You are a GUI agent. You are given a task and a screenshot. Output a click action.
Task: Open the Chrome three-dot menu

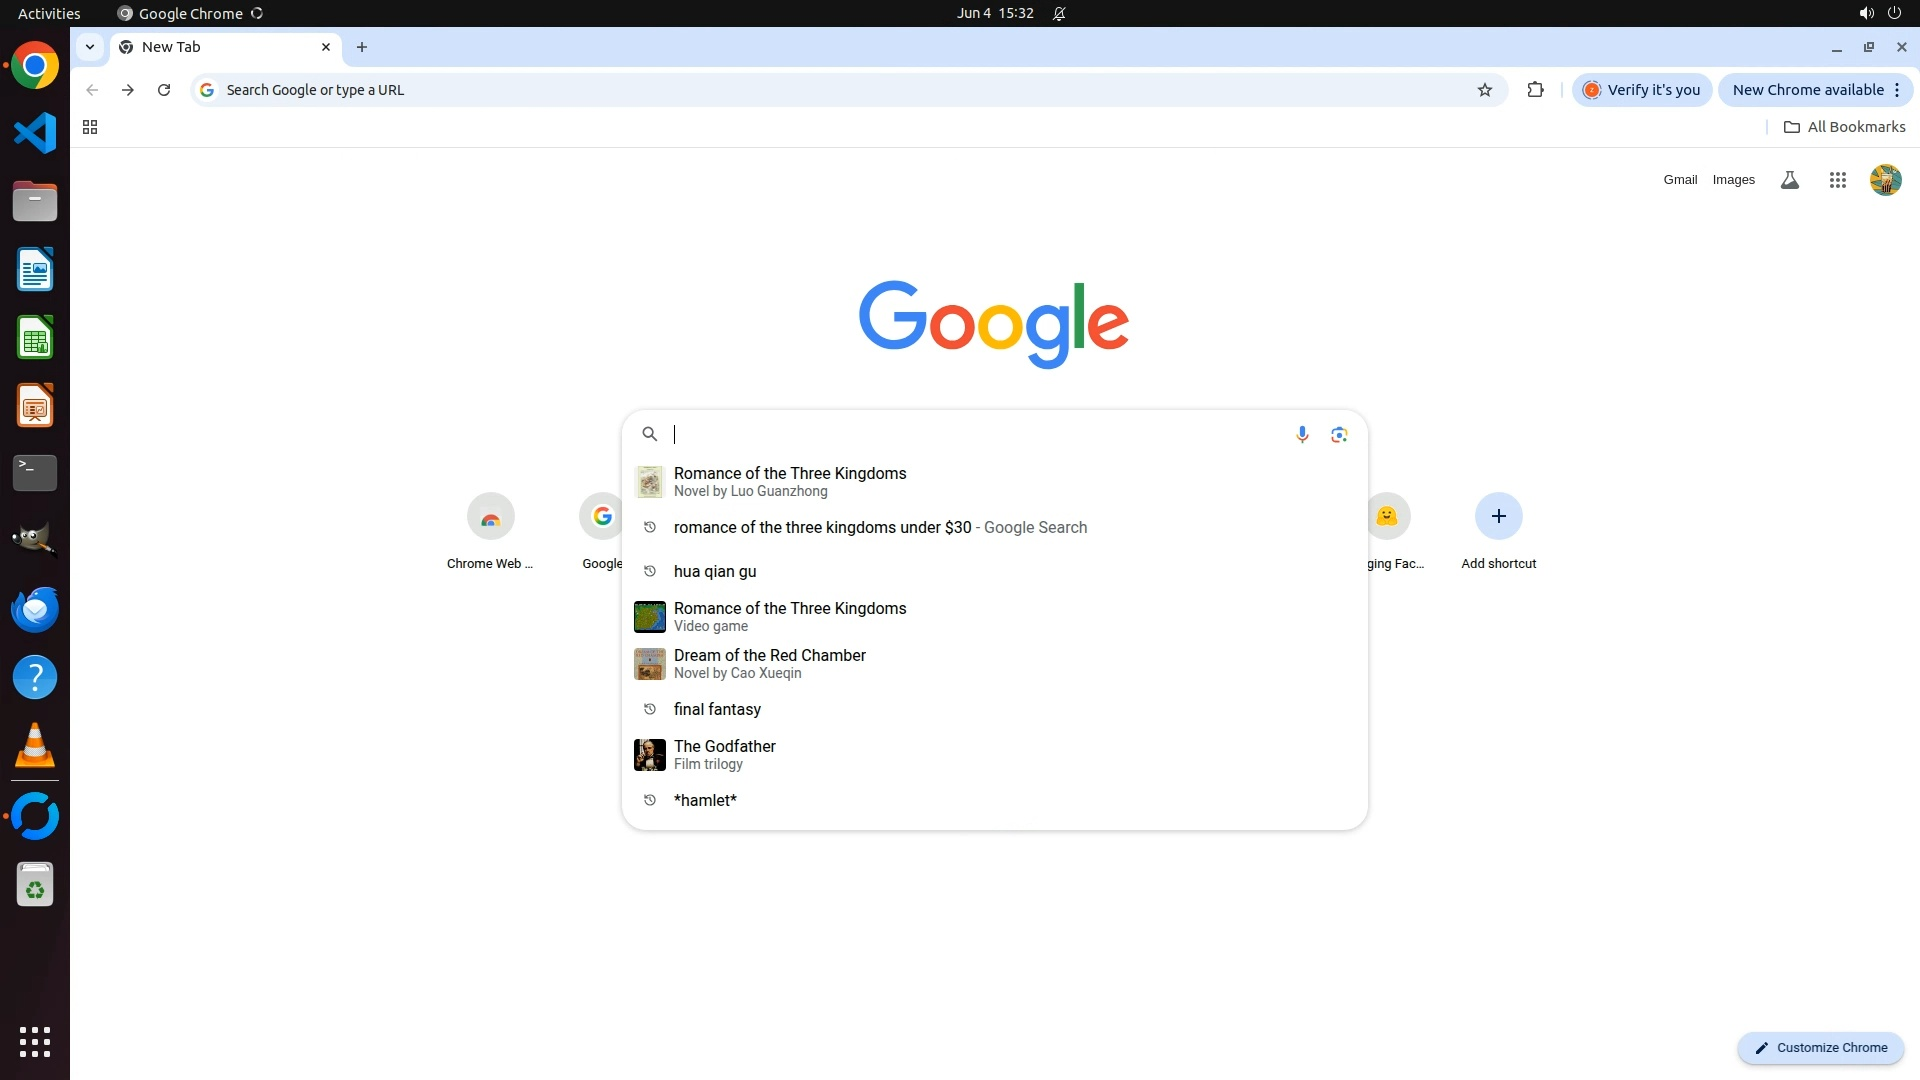[x=1897, y=90]
